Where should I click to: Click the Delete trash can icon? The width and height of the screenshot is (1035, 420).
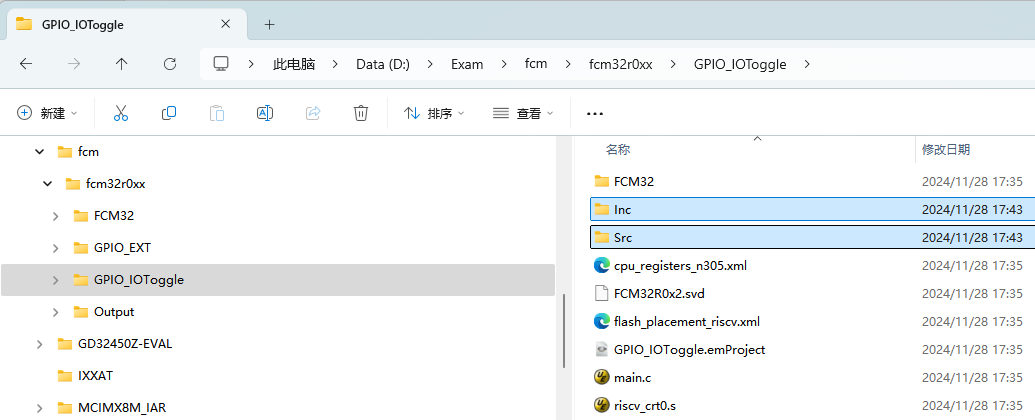click(x=360, y=113)
